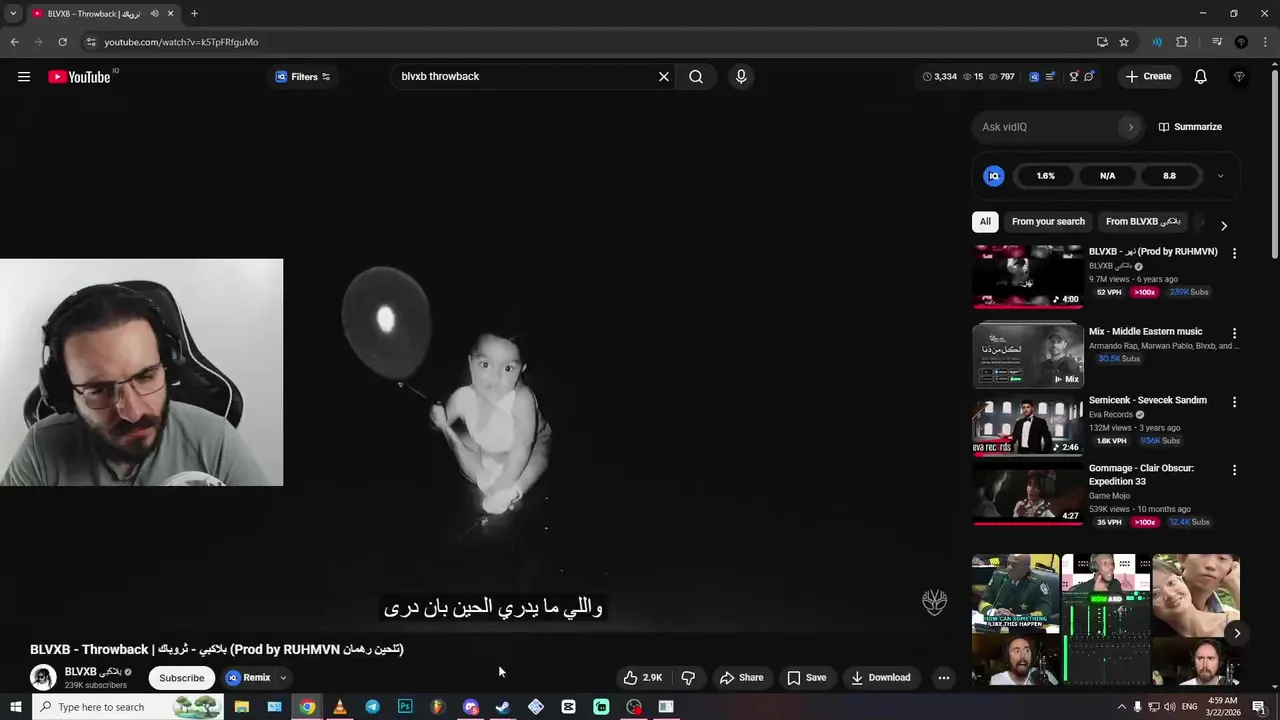The width and height of the screenshot is (1280, 720).
Task: Dislike the video with thumbs-down
Action: pyautogui.click(x=688, y=678)
